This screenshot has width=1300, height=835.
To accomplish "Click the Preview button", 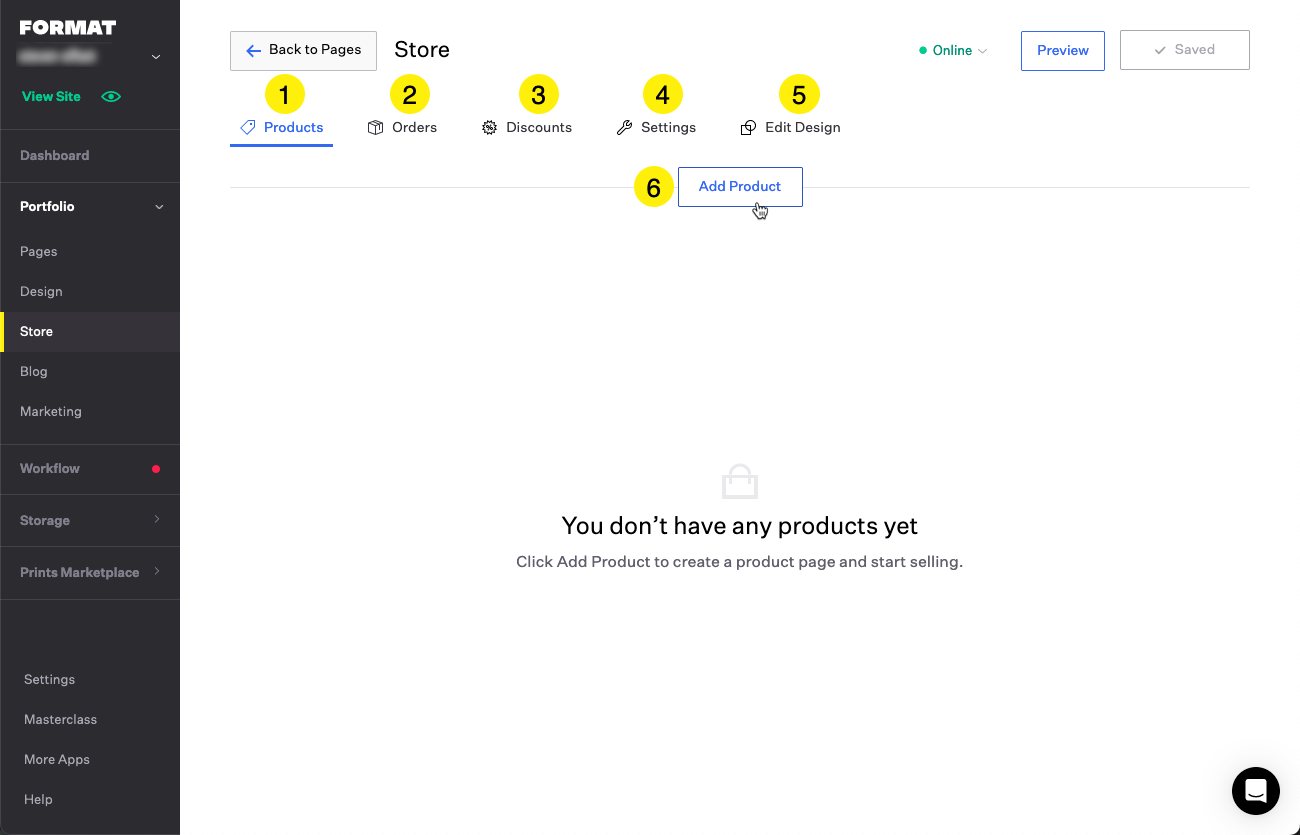I will pyautogui.click(x=1062, y=51).
